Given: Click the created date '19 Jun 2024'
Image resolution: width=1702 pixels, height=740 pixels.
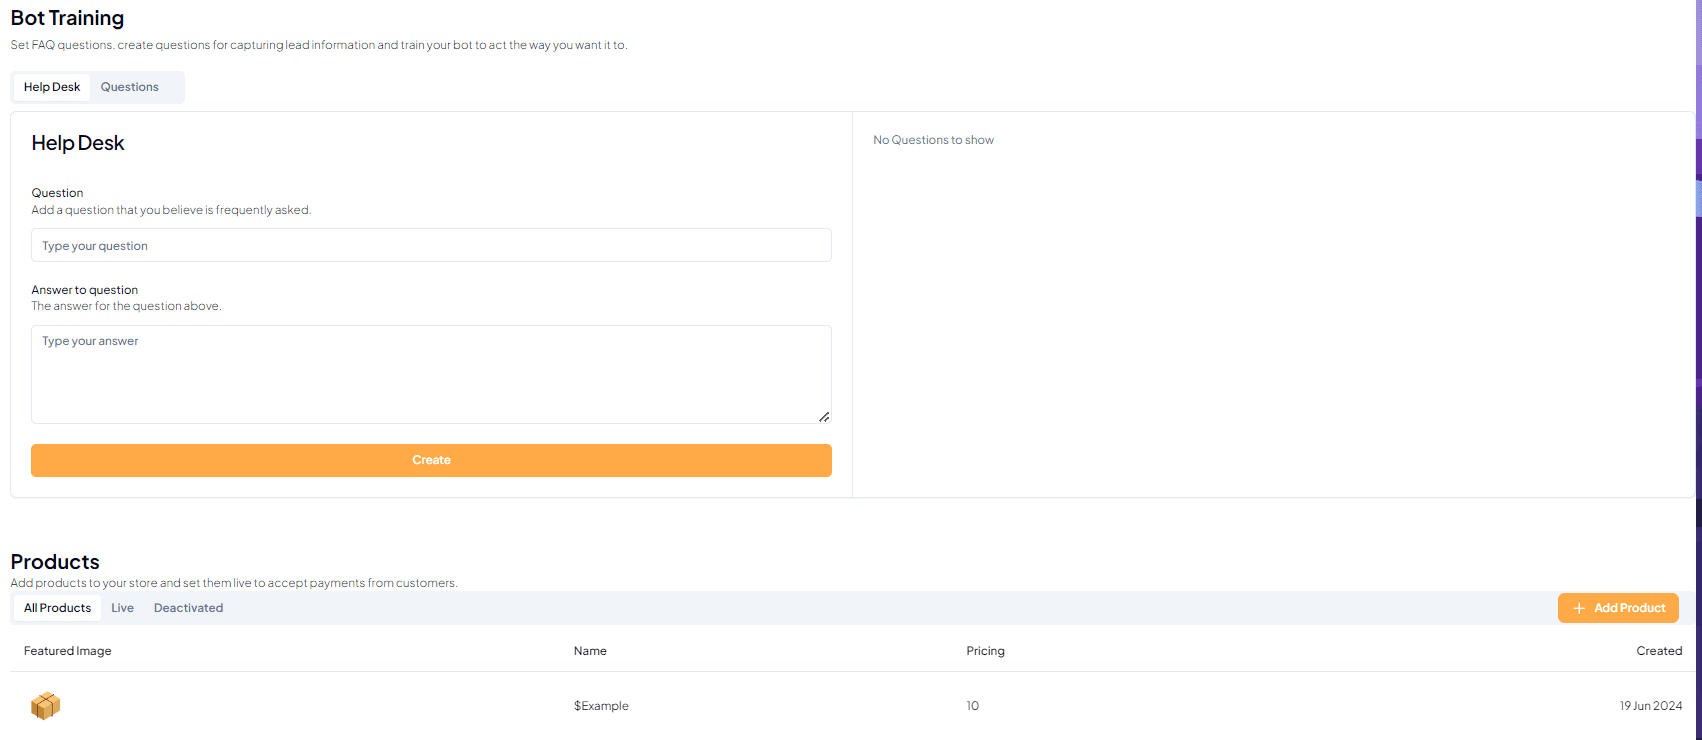Looking at the screenshot, I should click(1651, 706).
